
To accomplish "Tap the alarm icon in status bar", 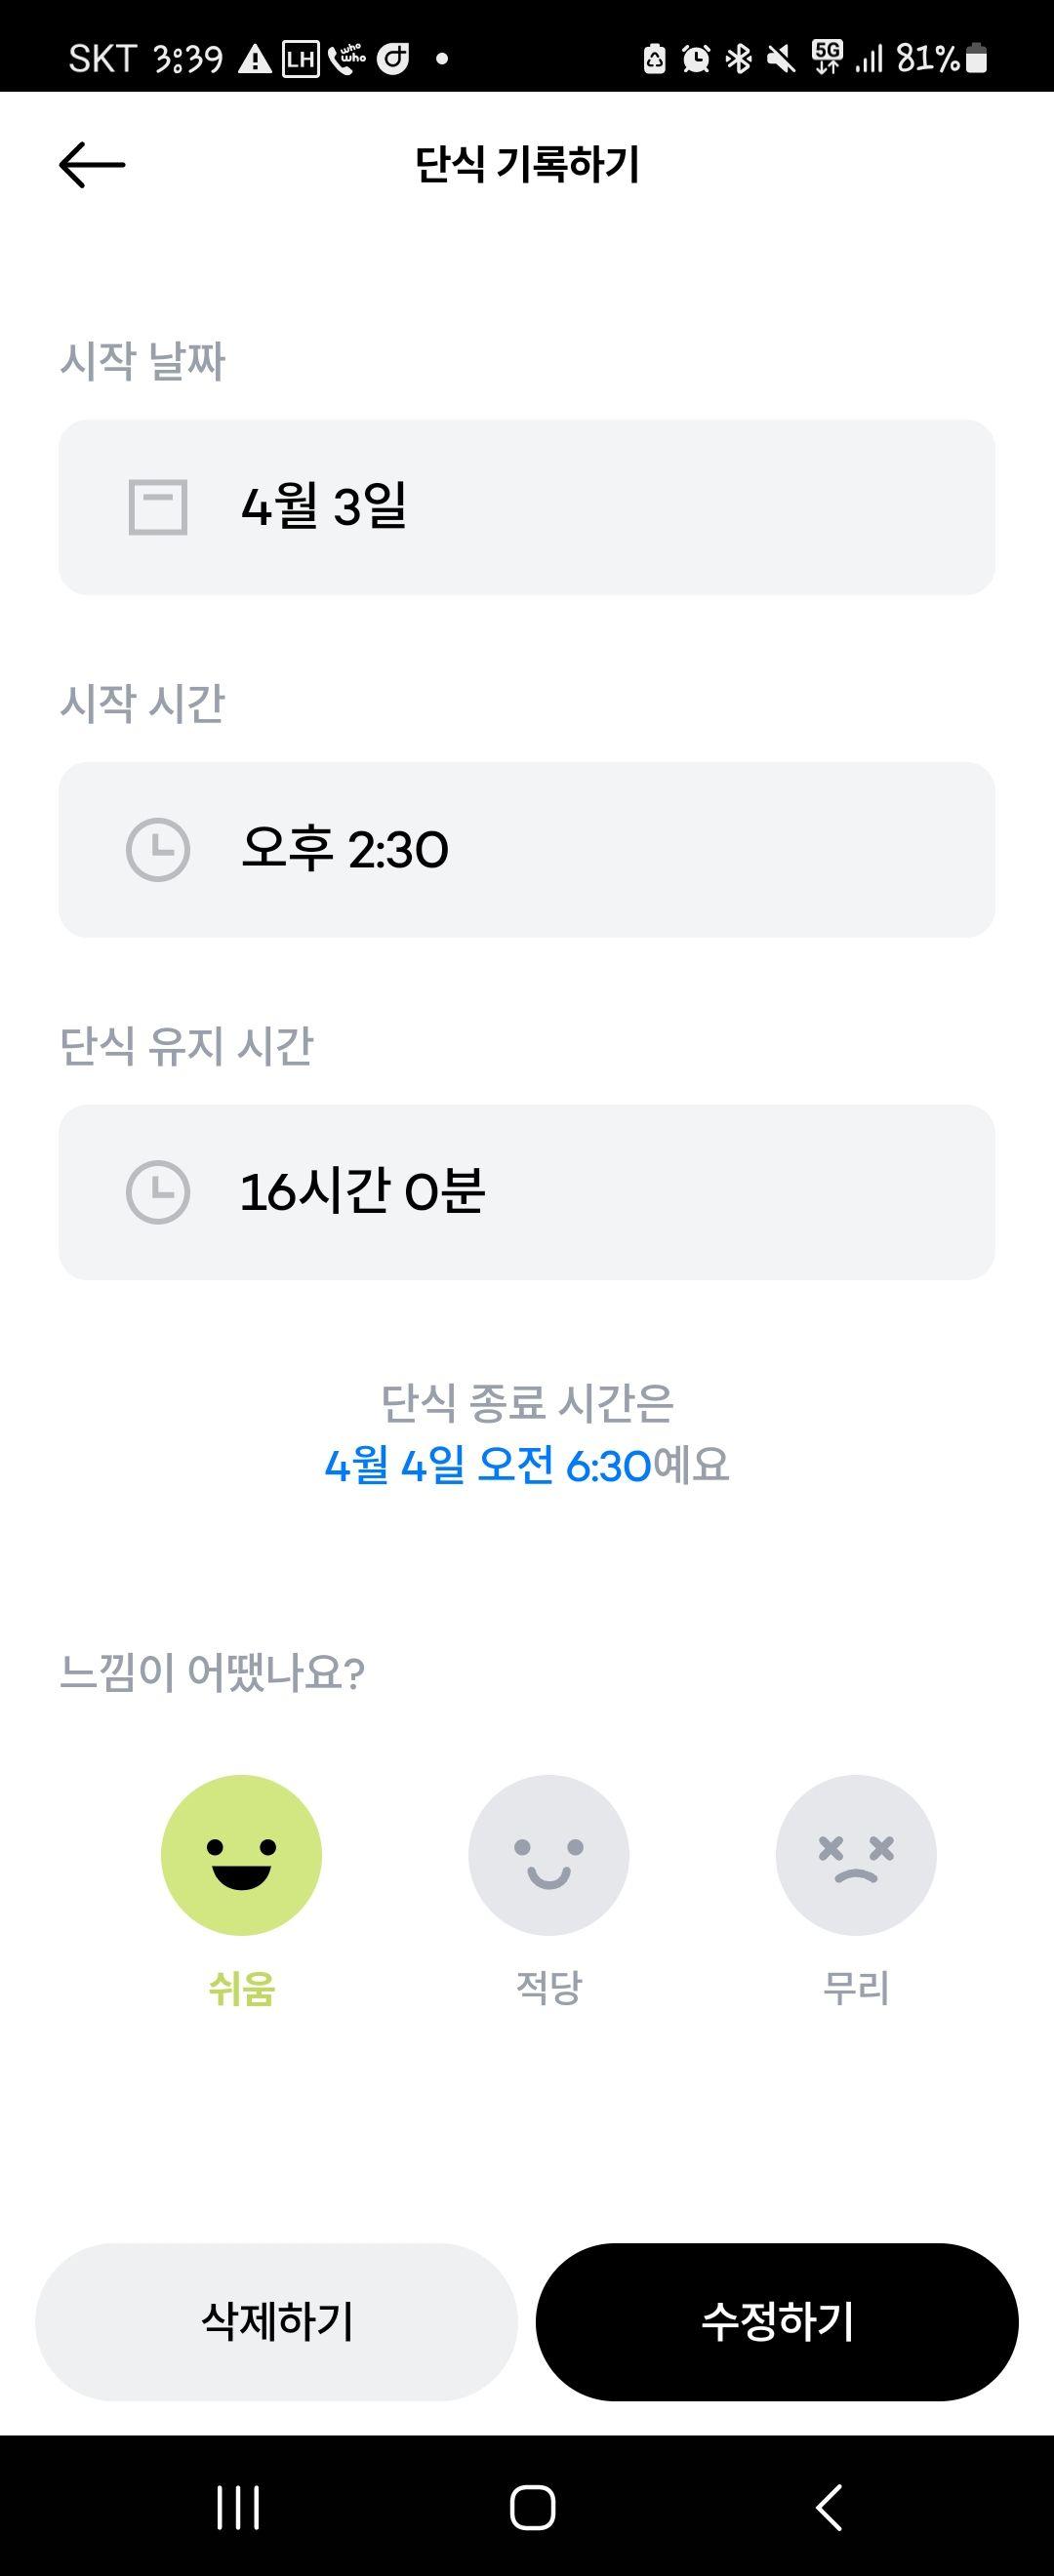I will tap(696, 59).
